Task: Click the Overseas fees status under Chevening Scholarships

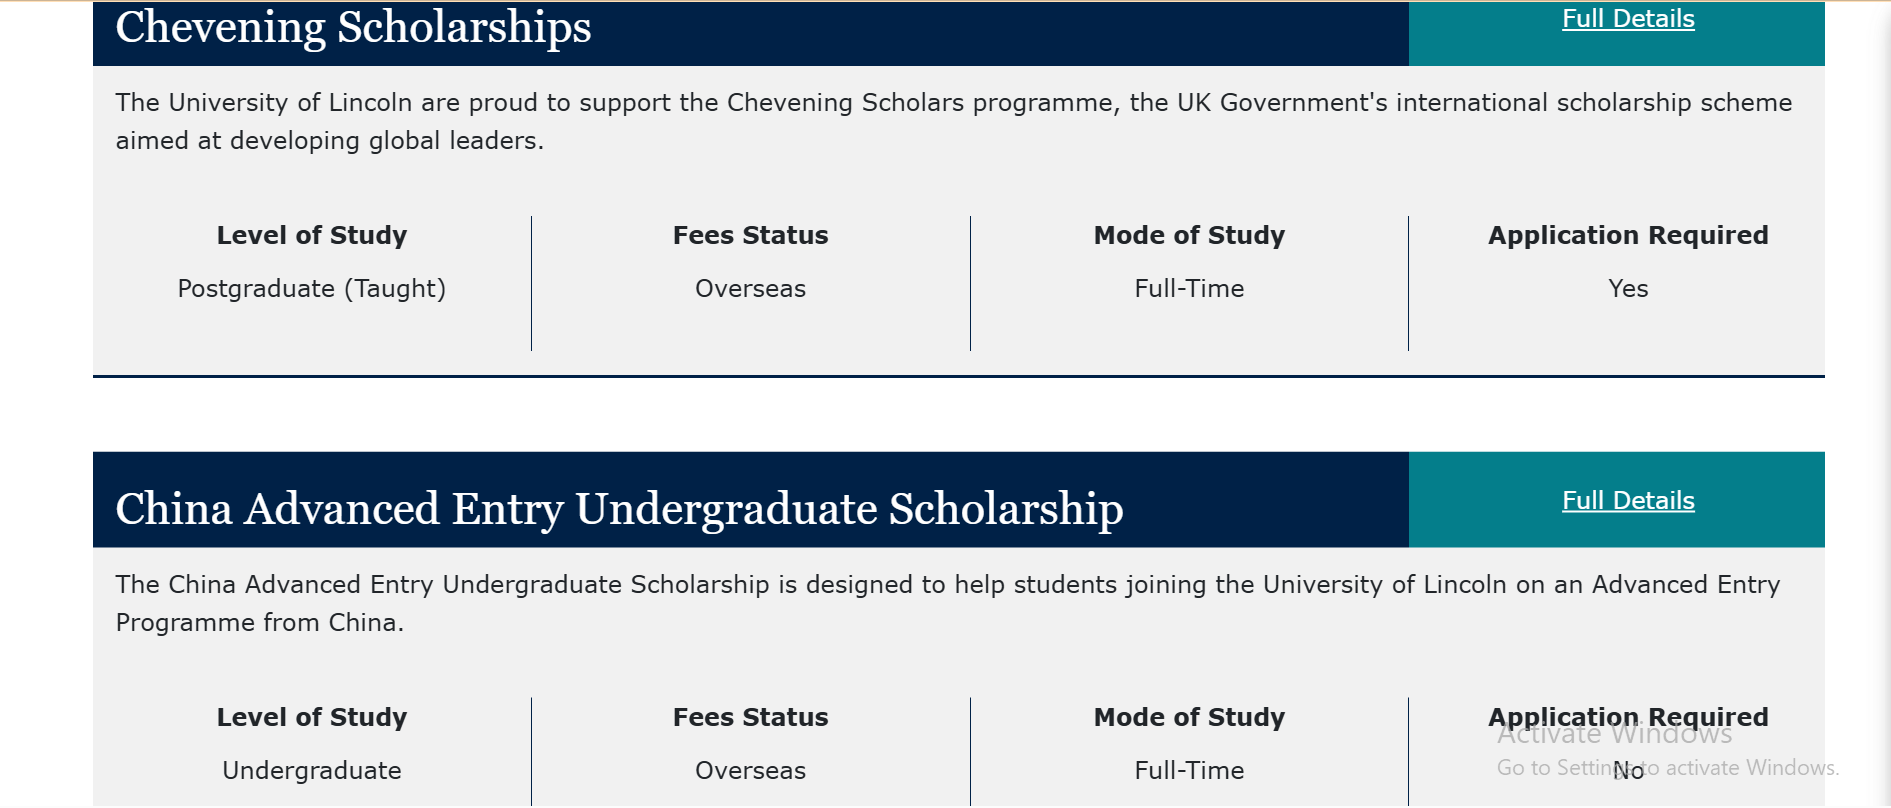Action: 750,288
